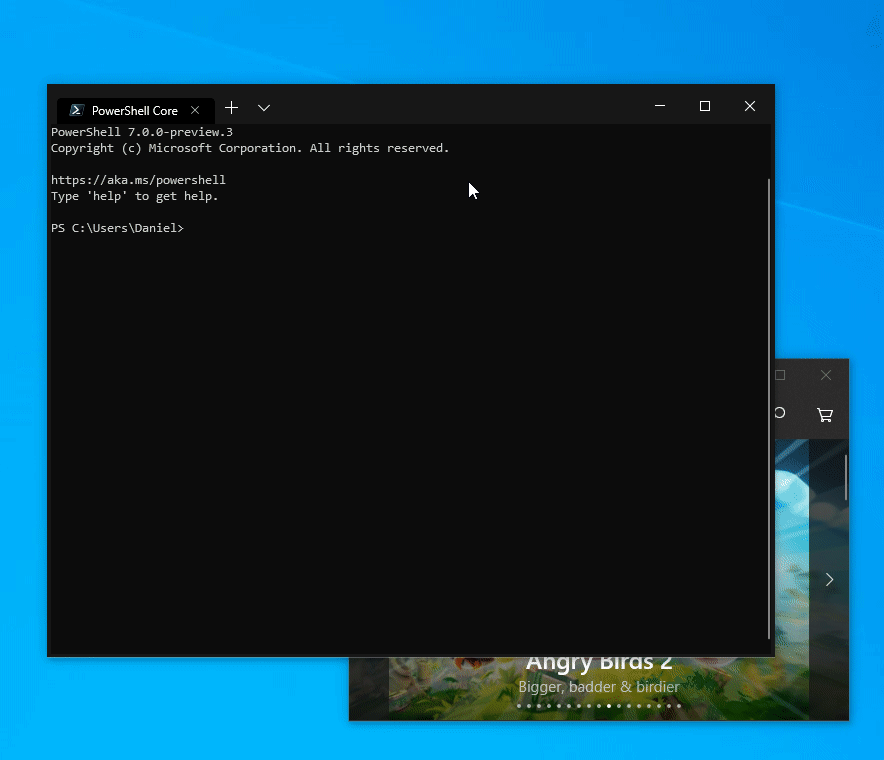
Task: Close the Microsoft Store window
Action: pos(826,375)
